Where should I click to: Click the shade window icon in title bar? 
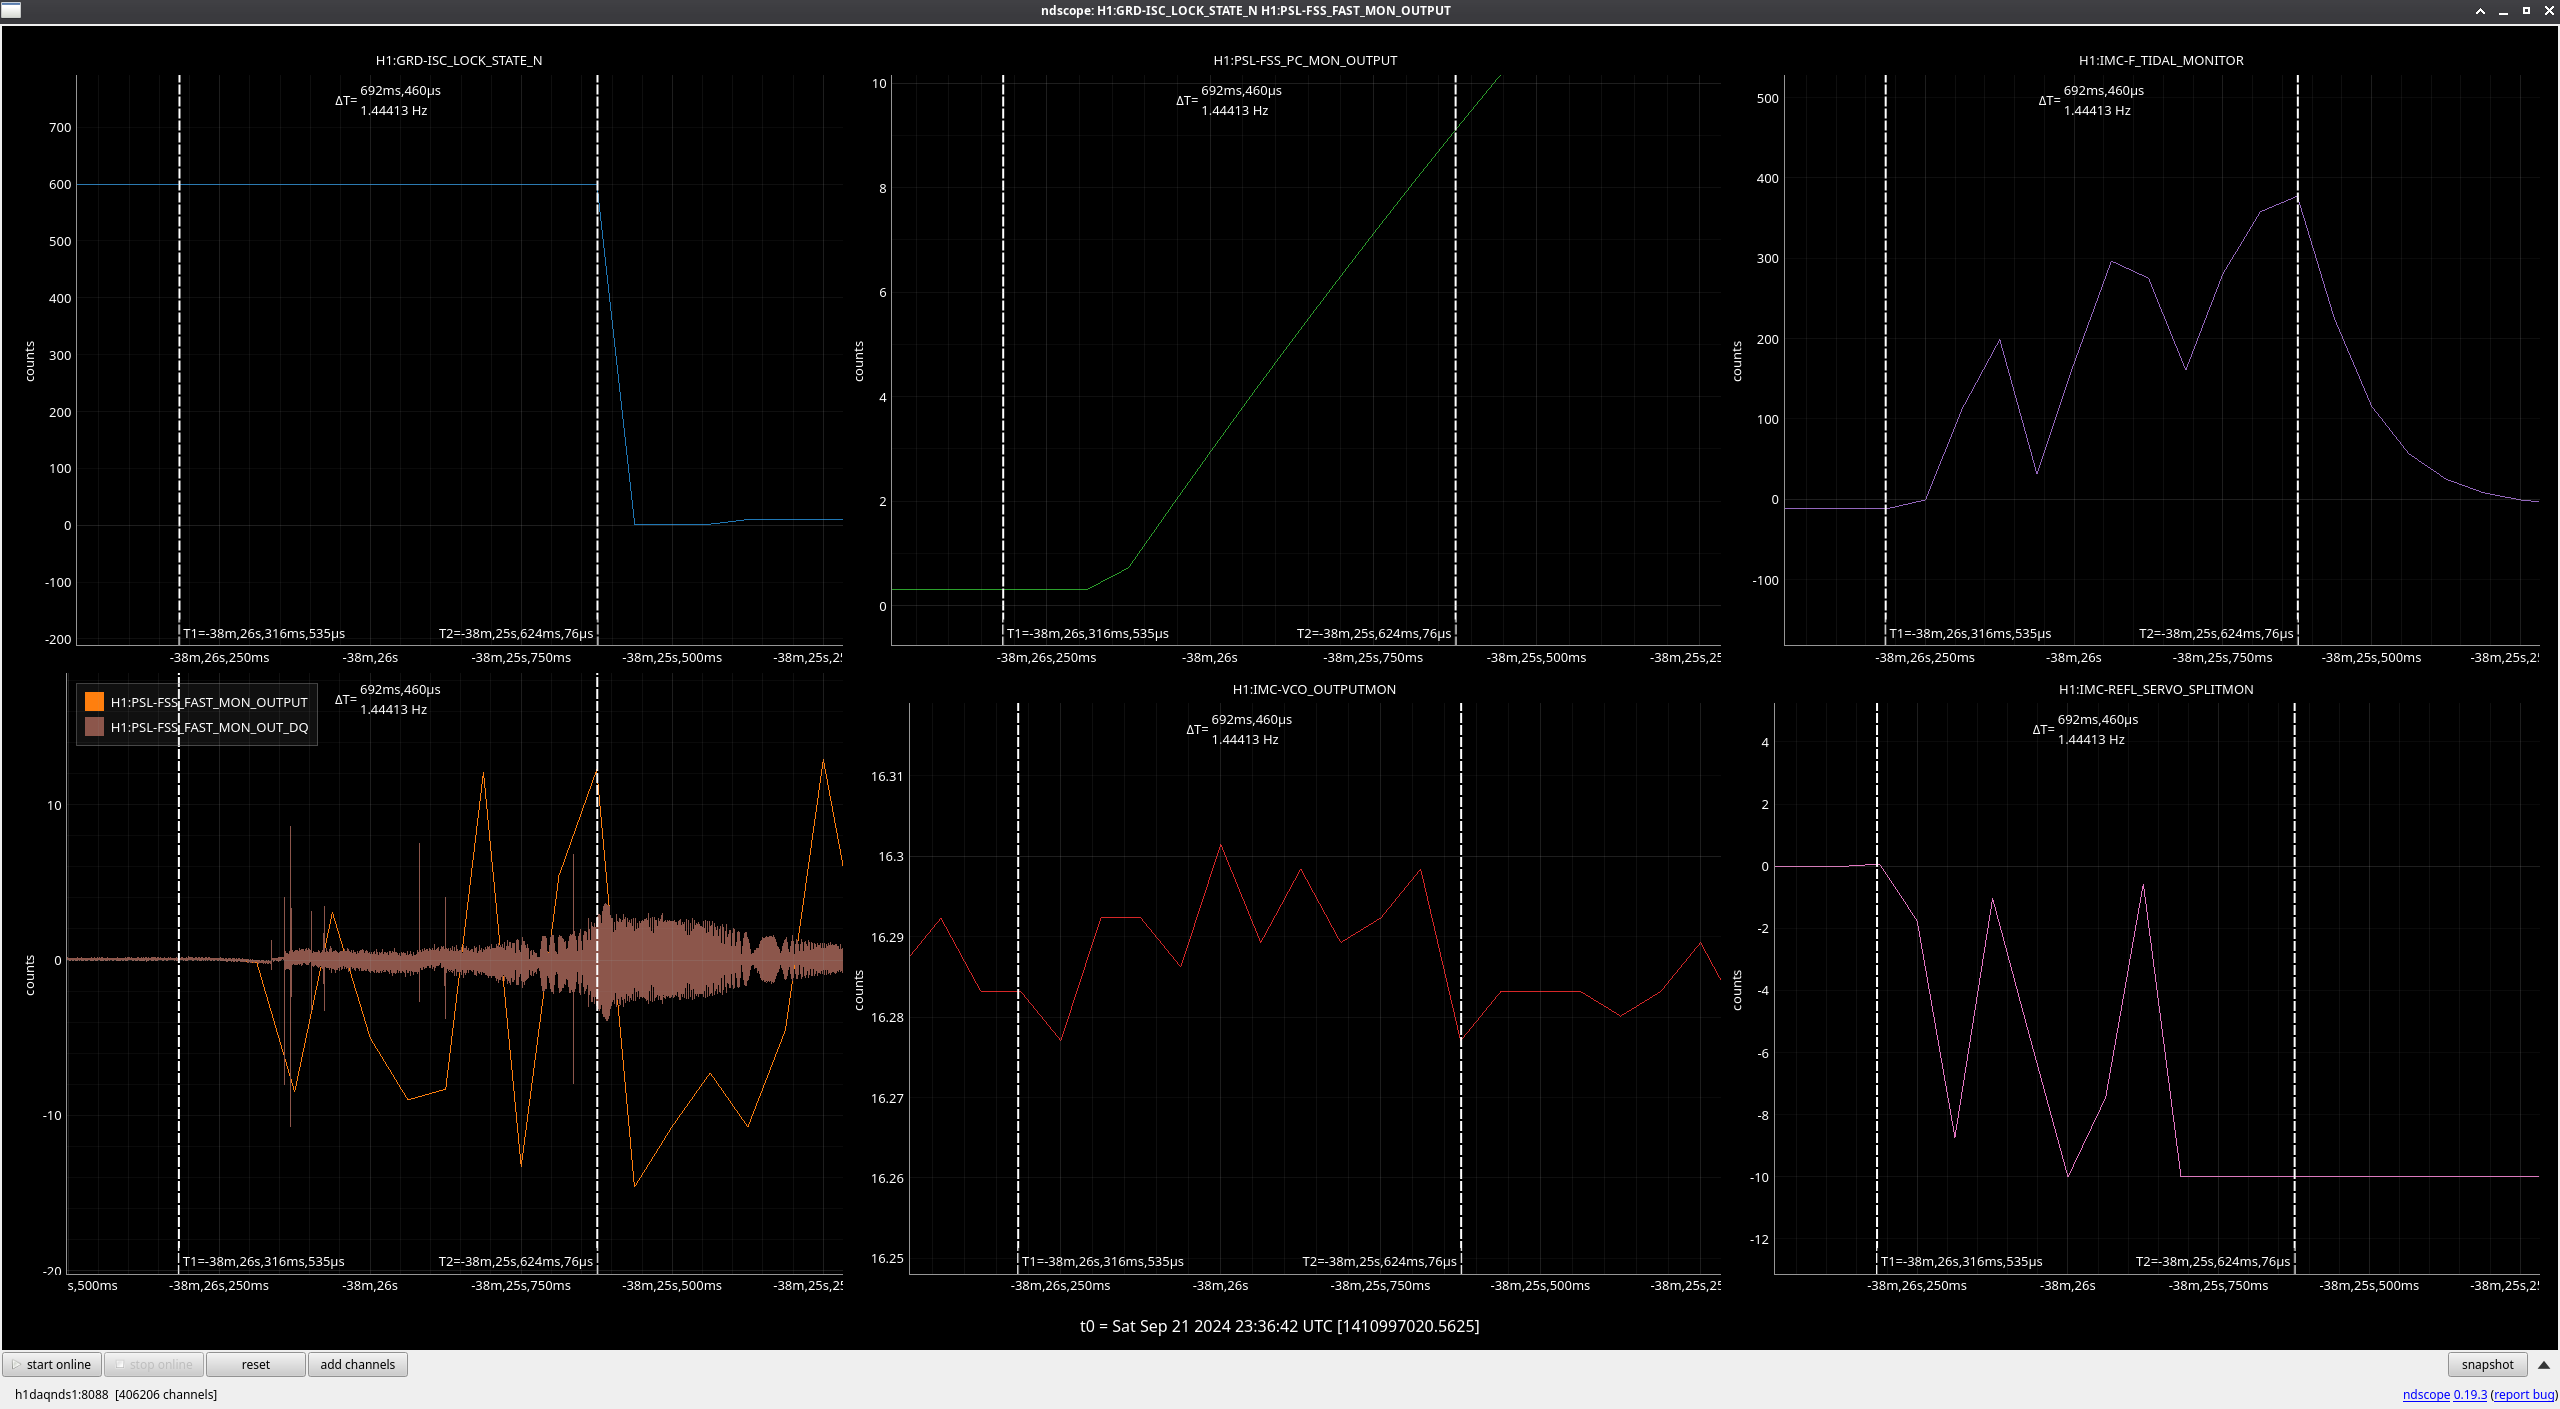pos(2480,11)
